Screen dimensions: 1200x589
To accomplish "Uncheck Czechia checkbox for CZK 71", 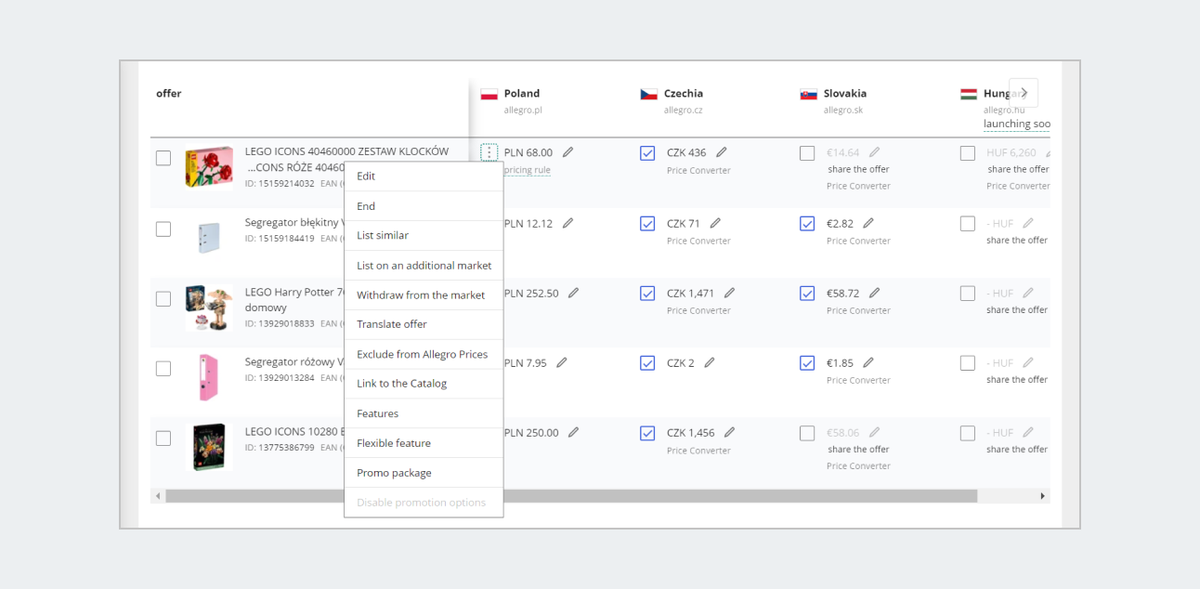I will [x=647, y=223].
